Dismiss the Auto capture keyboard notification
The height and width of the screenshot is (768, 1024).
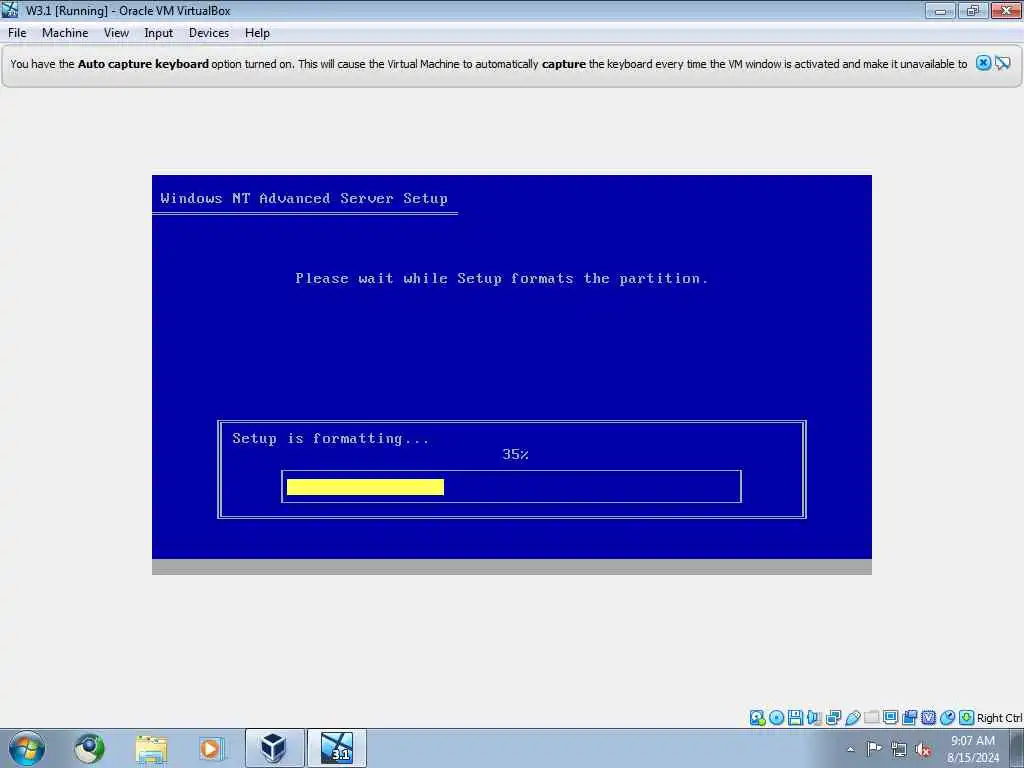(983, 63)
